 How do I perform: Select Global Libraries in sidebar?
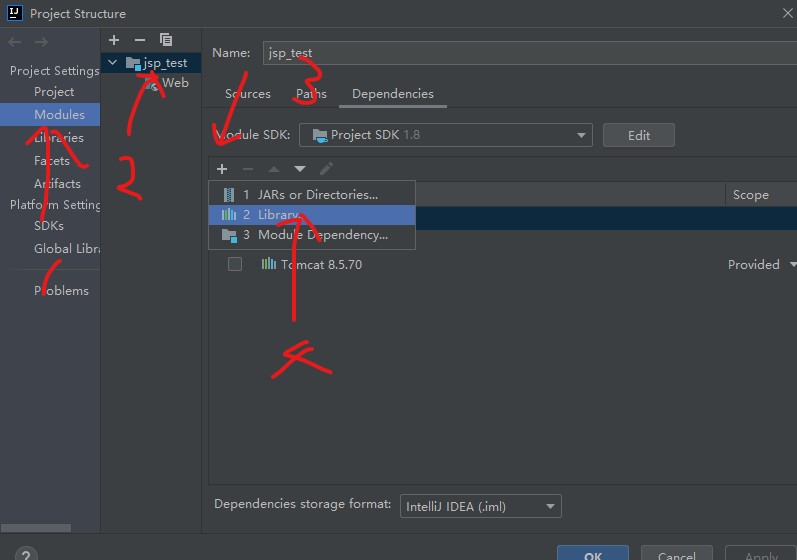67,248
